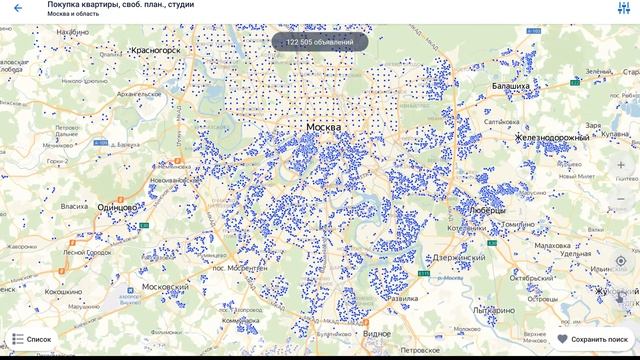Viewport: 640px width, 360px height.
Task: Click the Малаховка map label
Action: pos(552,246)
